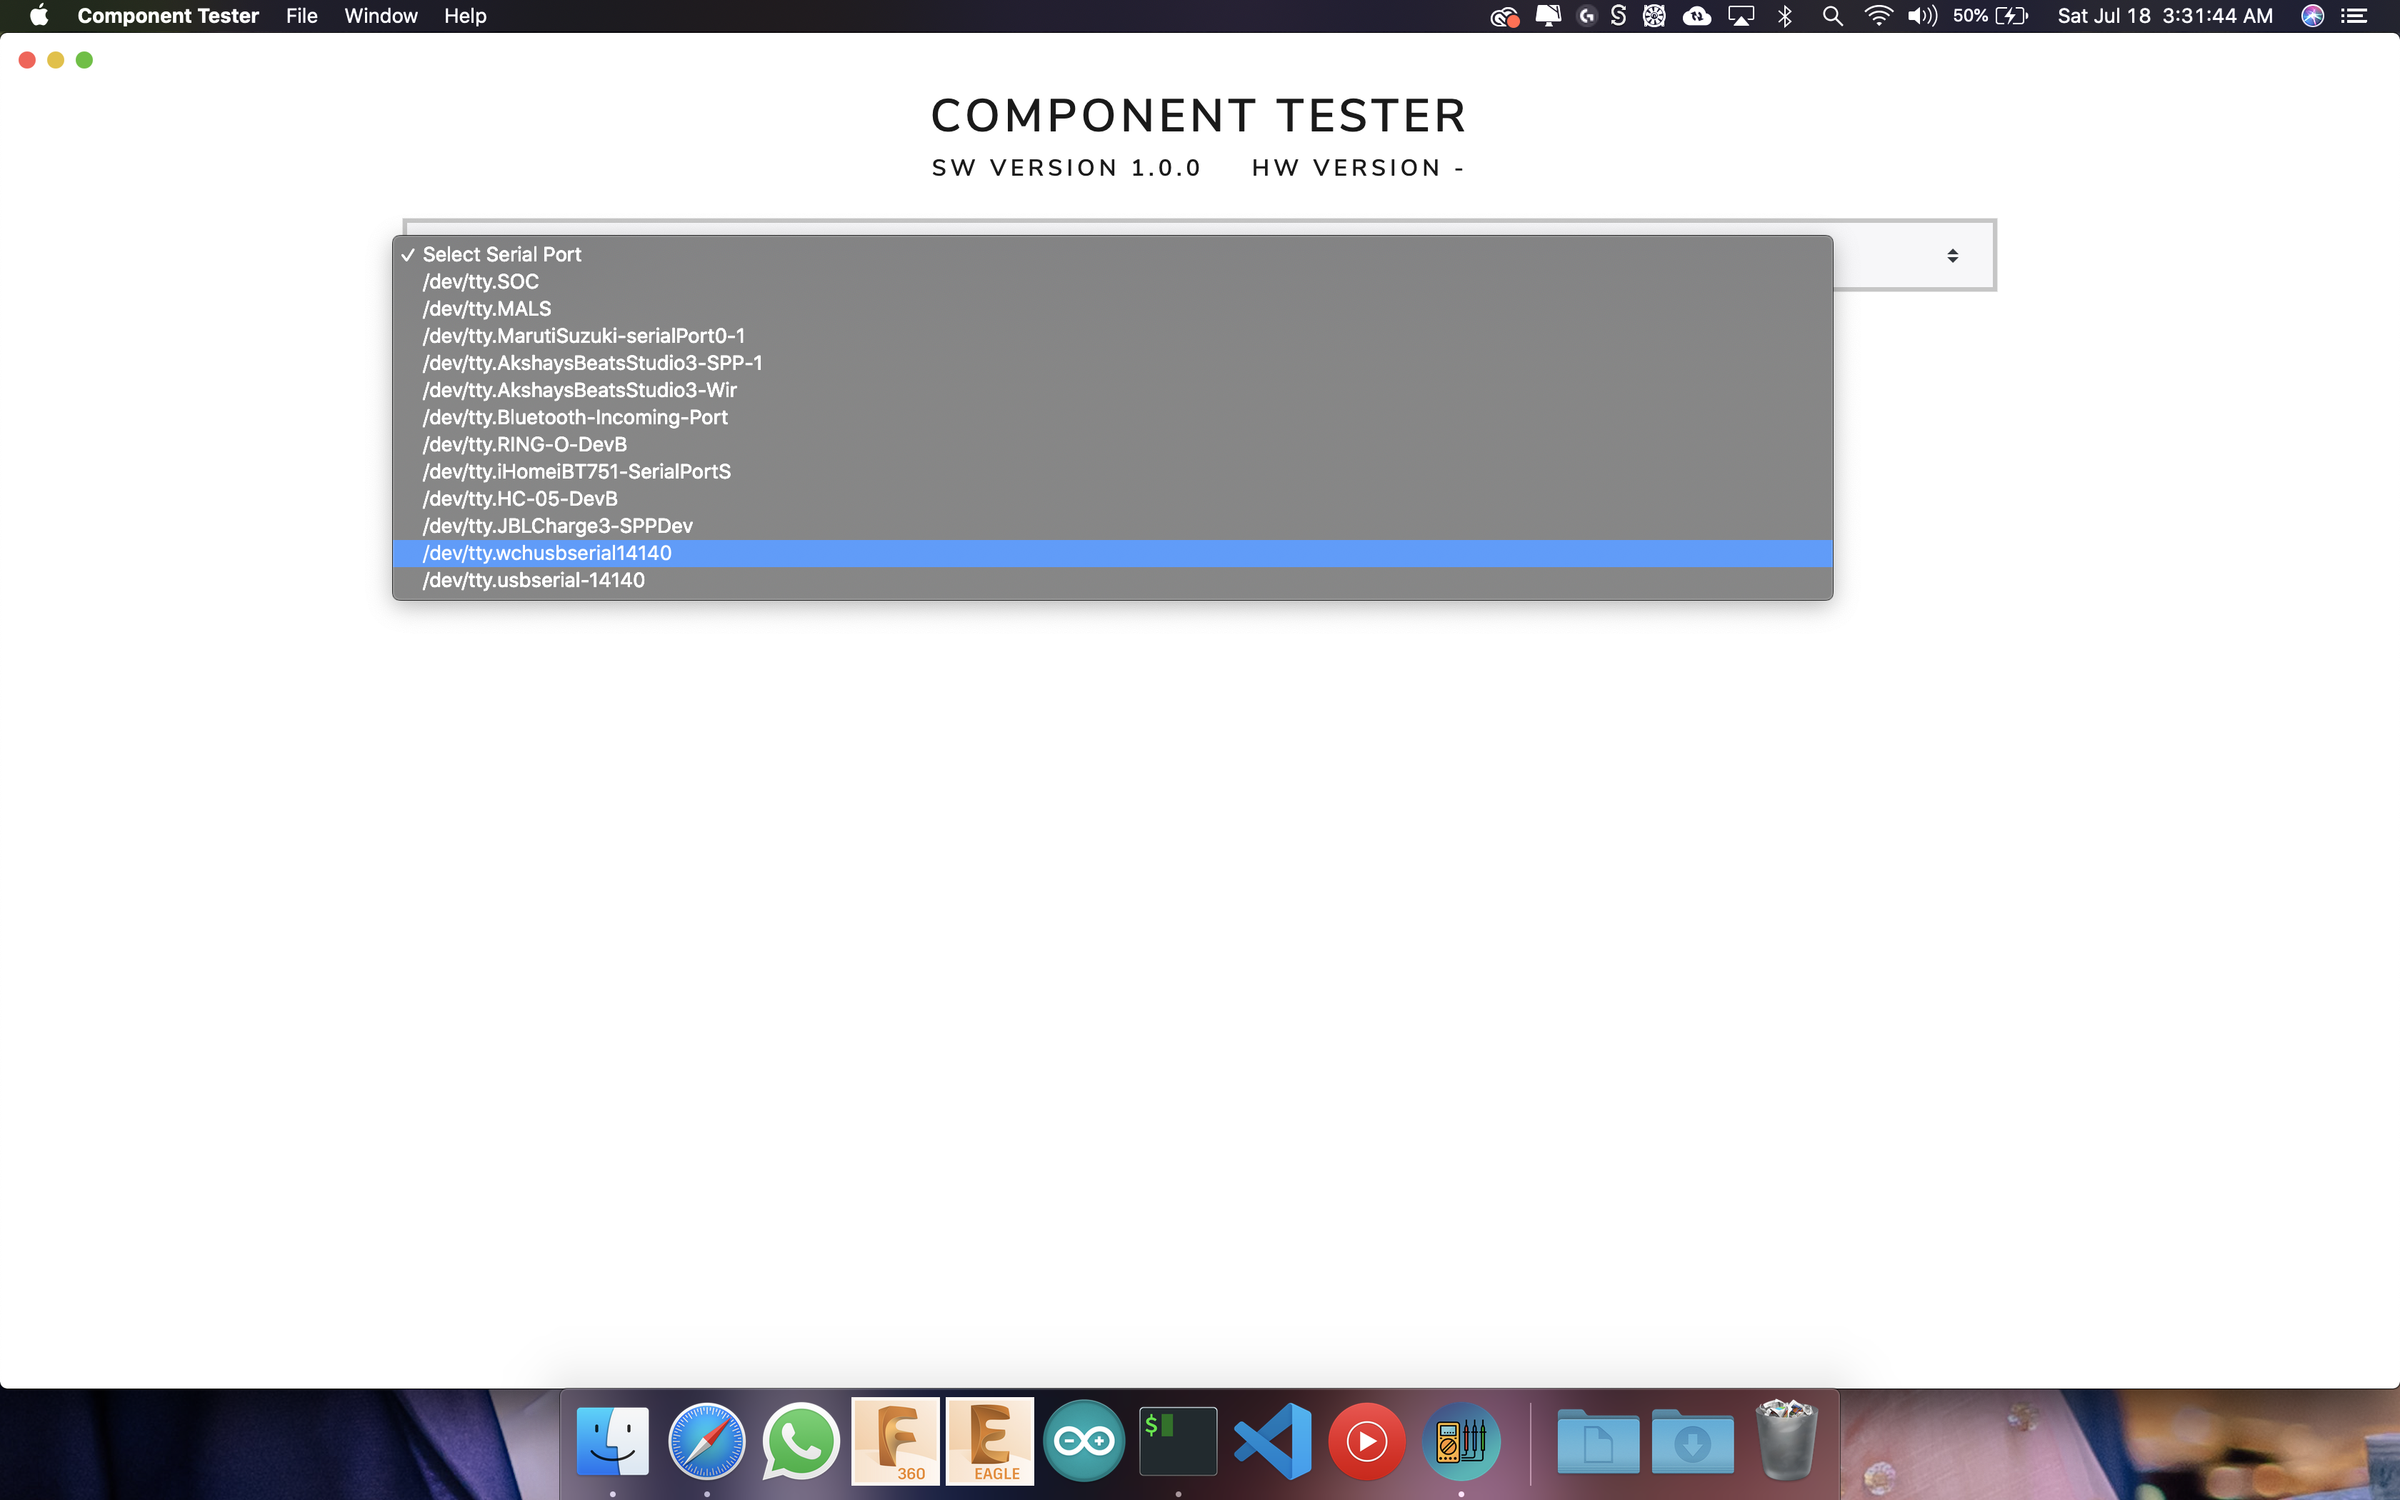Screen dimensions: 2400x1500
Task: Activate Siri from the menu bar
Action: (2311, 15)
